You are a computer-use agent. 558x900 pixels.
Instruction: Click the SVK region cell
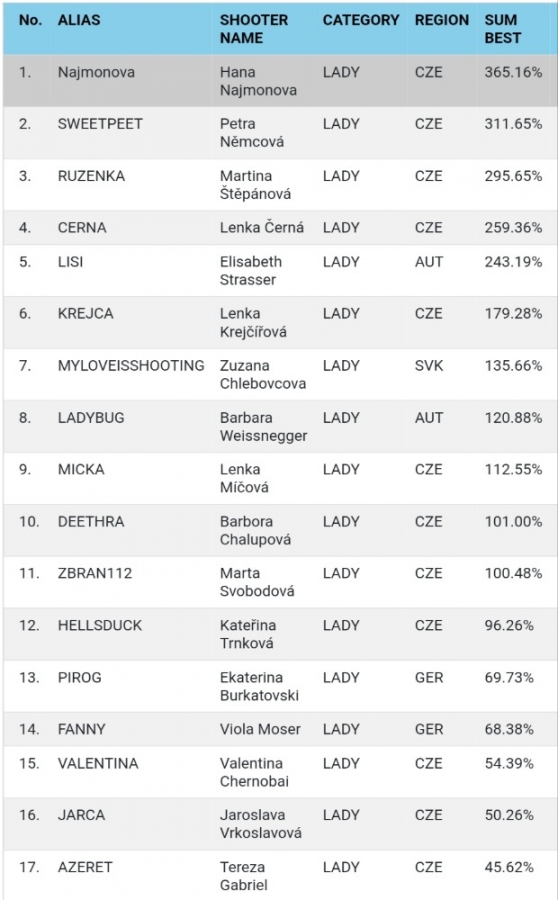coord(429,366)
